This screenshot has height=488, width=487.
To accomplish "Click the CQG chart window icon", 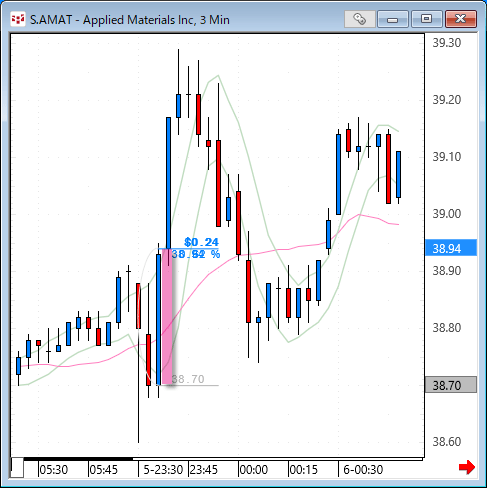I will tap(18, 19).
